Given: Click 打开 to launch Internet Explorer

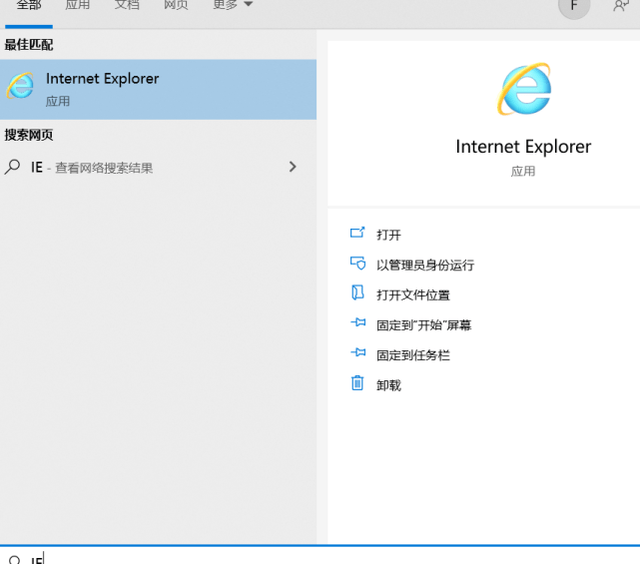Looking at the screenshot, I should coord(389,235).
